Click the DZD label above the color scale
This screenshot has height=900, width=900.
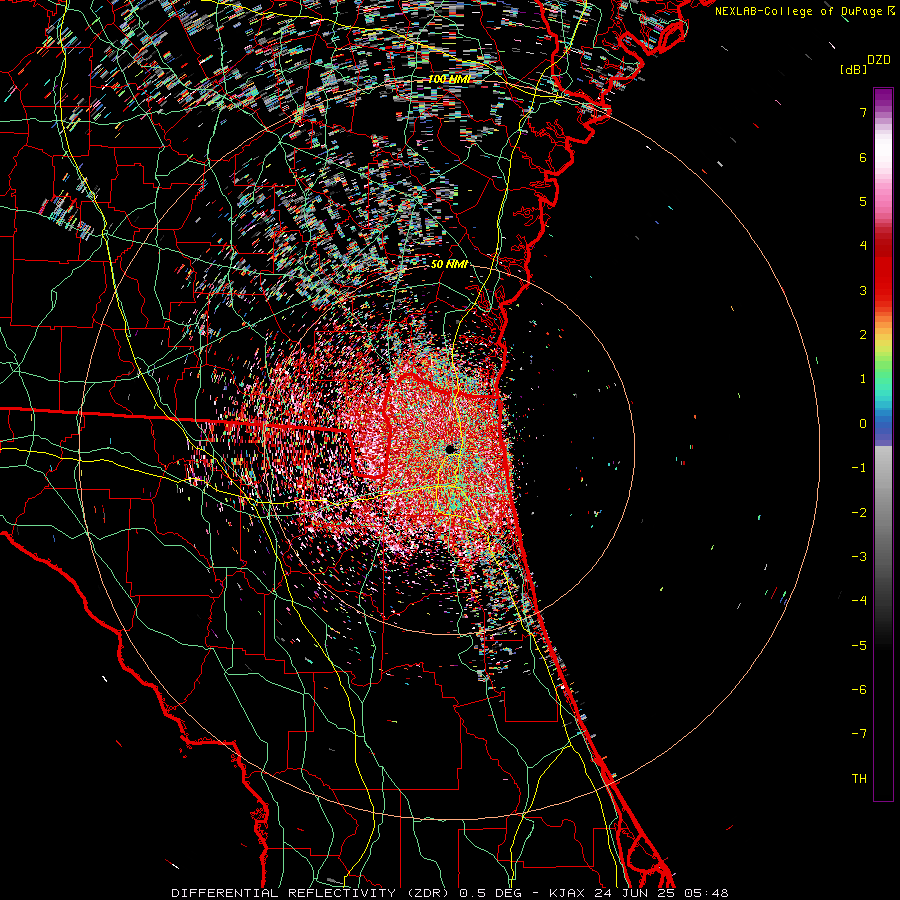click(878, 60)
